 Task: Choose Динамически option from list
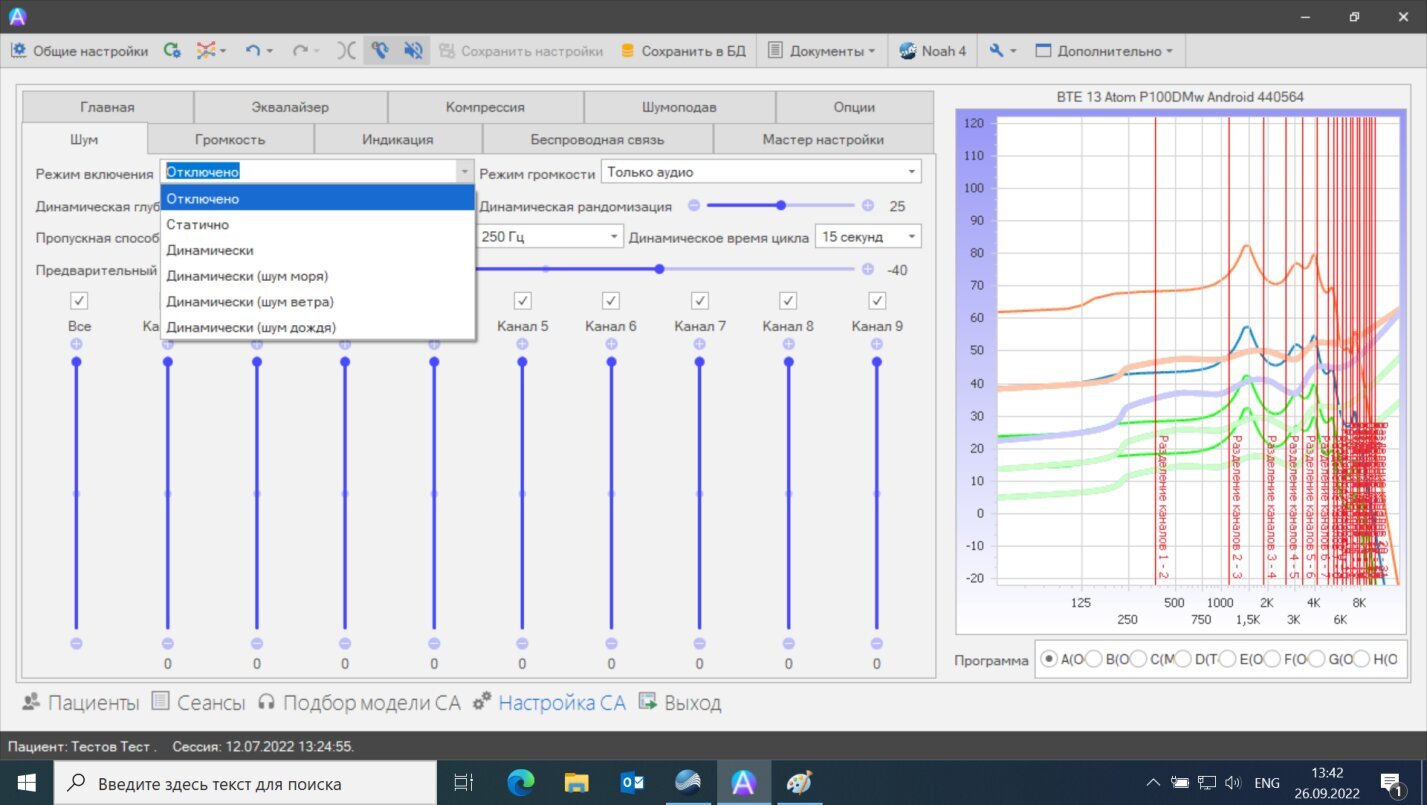tap(317, 250)
